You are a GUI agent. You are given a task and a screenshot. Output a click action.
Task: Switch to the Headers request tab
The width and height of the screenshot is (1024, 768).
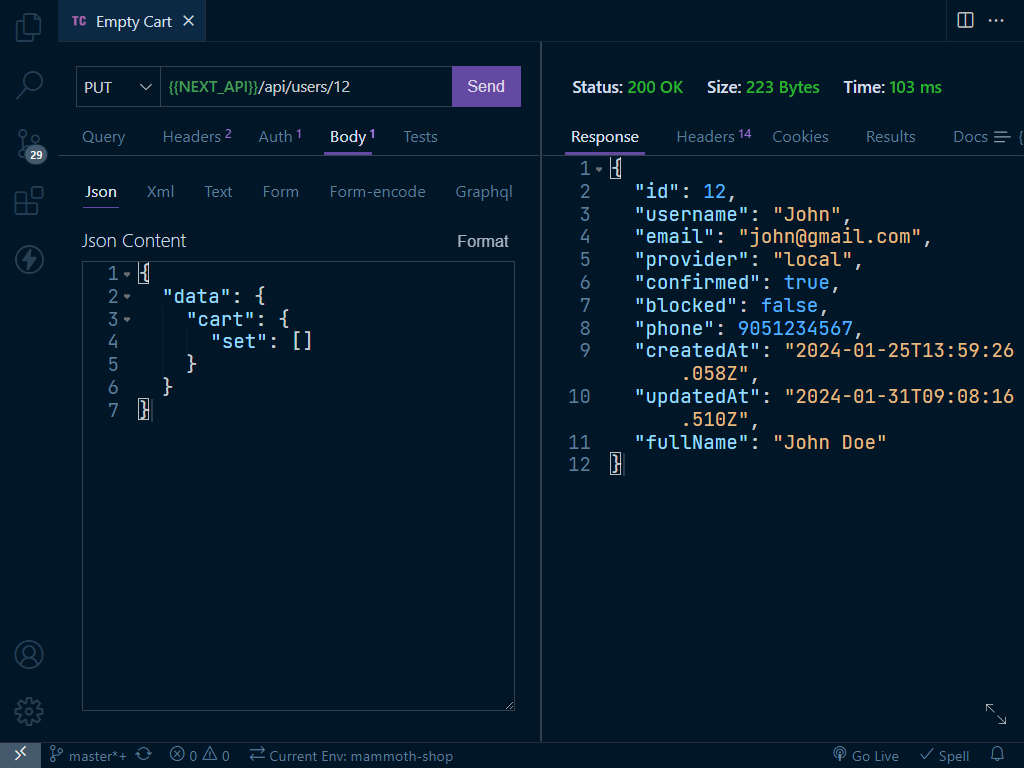pos(196,137)
